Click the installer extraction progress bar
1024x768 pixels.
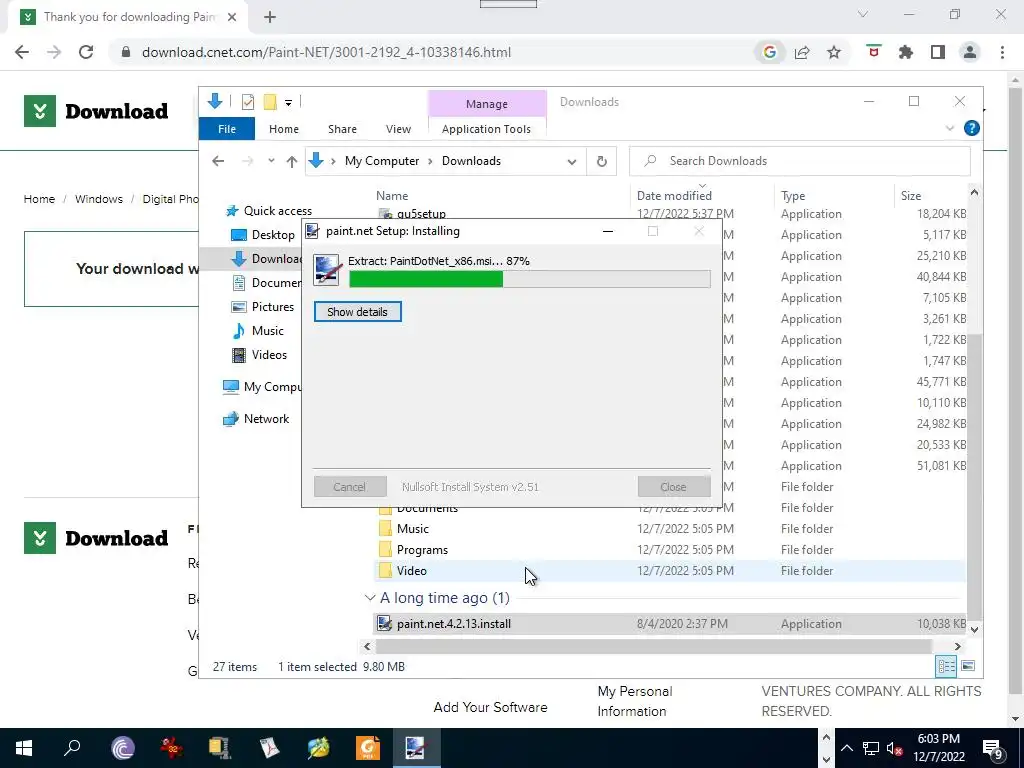tap(530, 279)
